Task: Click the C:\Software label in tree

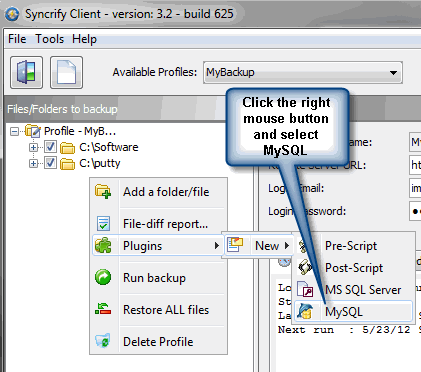Action: pos(109,147)
